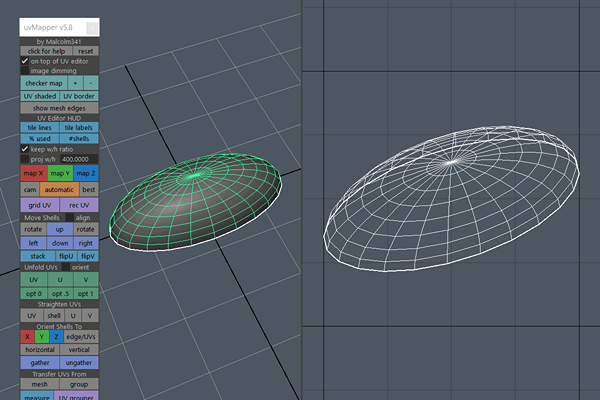The image size is (600, 400).
Task: Enable the 'proj w/h' checkbox
Action: point(26,159)
